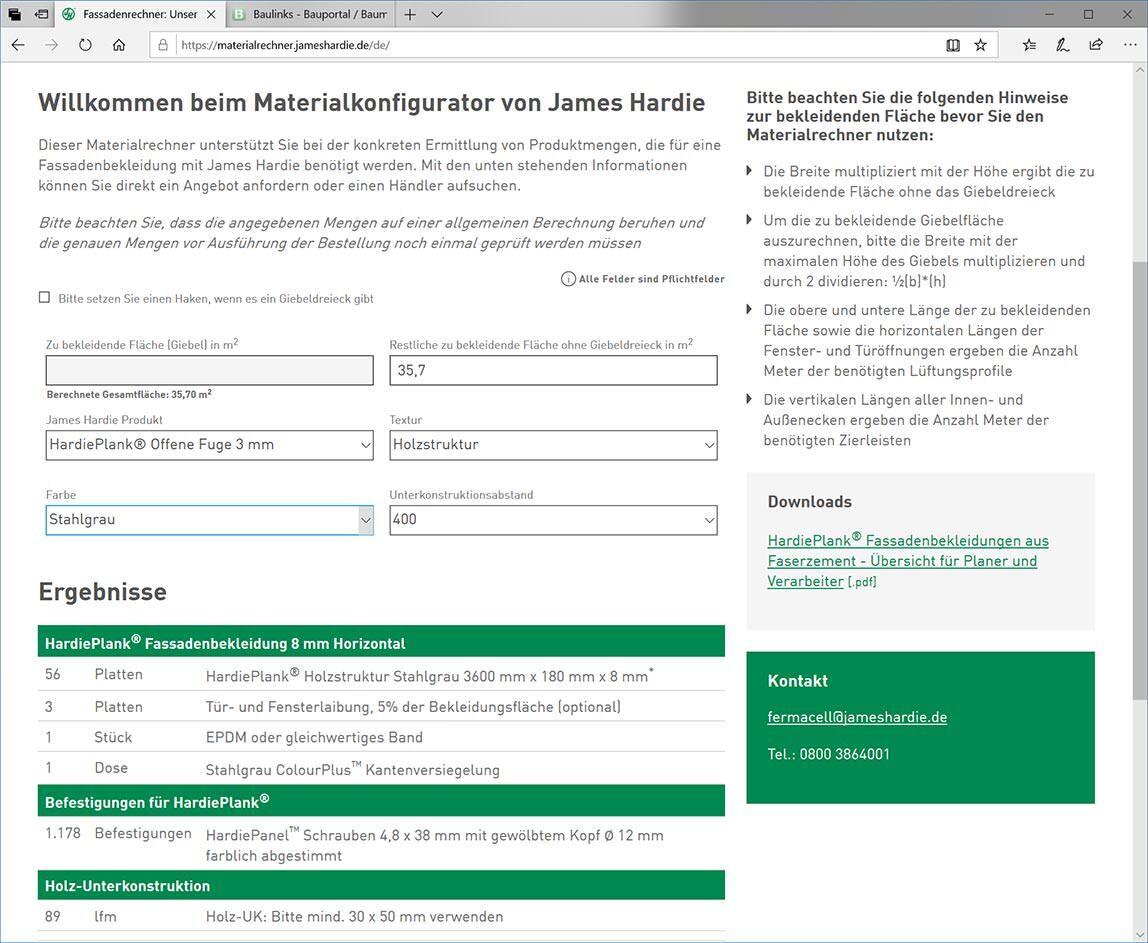1148x943 pixels.
Task: Click the vertical page scrollbar
Action: [1140, 480]
